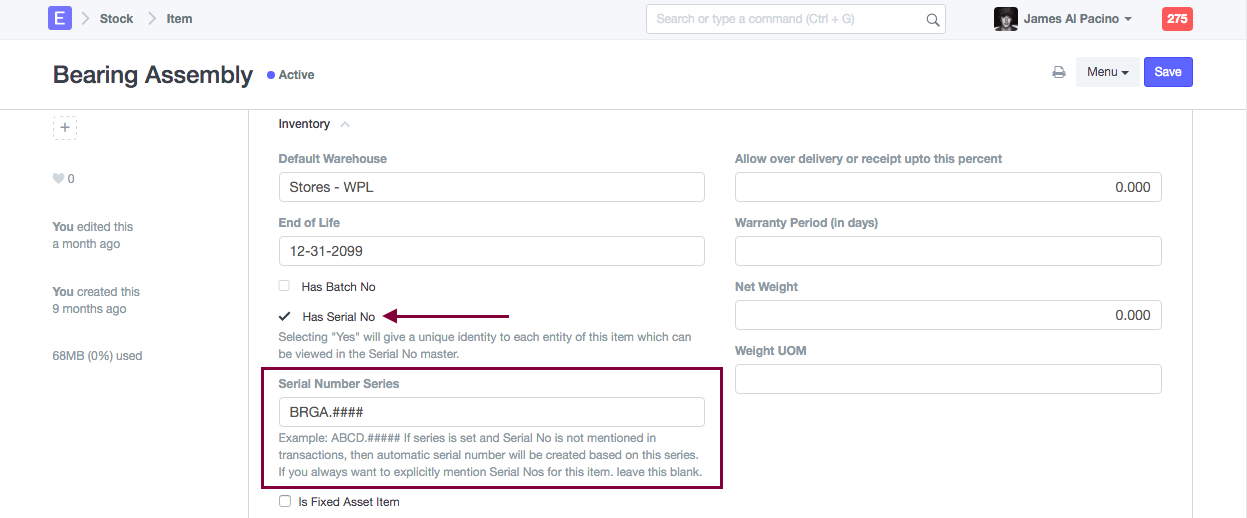Check the Is Fixed Asset Item box
Viewport: 1247px width, 518px height.
(285, 501)
